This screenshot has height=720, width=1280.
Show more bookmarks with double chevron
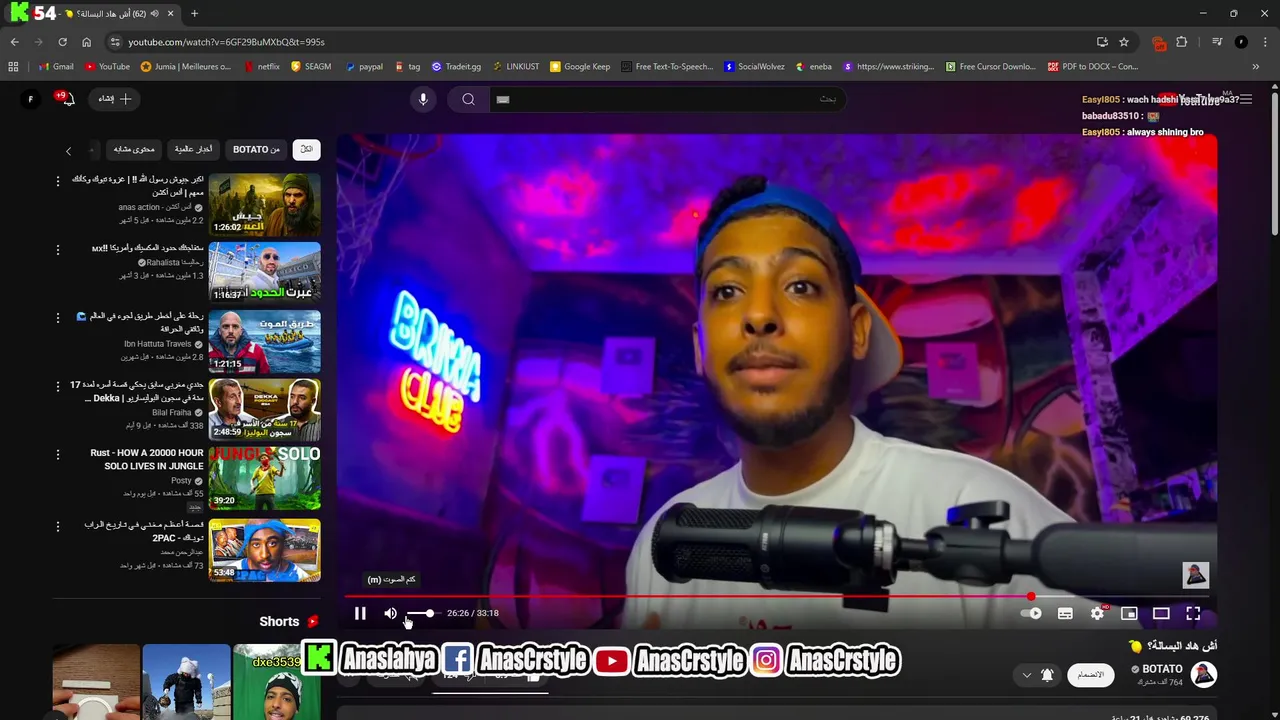click(1256, 67)
